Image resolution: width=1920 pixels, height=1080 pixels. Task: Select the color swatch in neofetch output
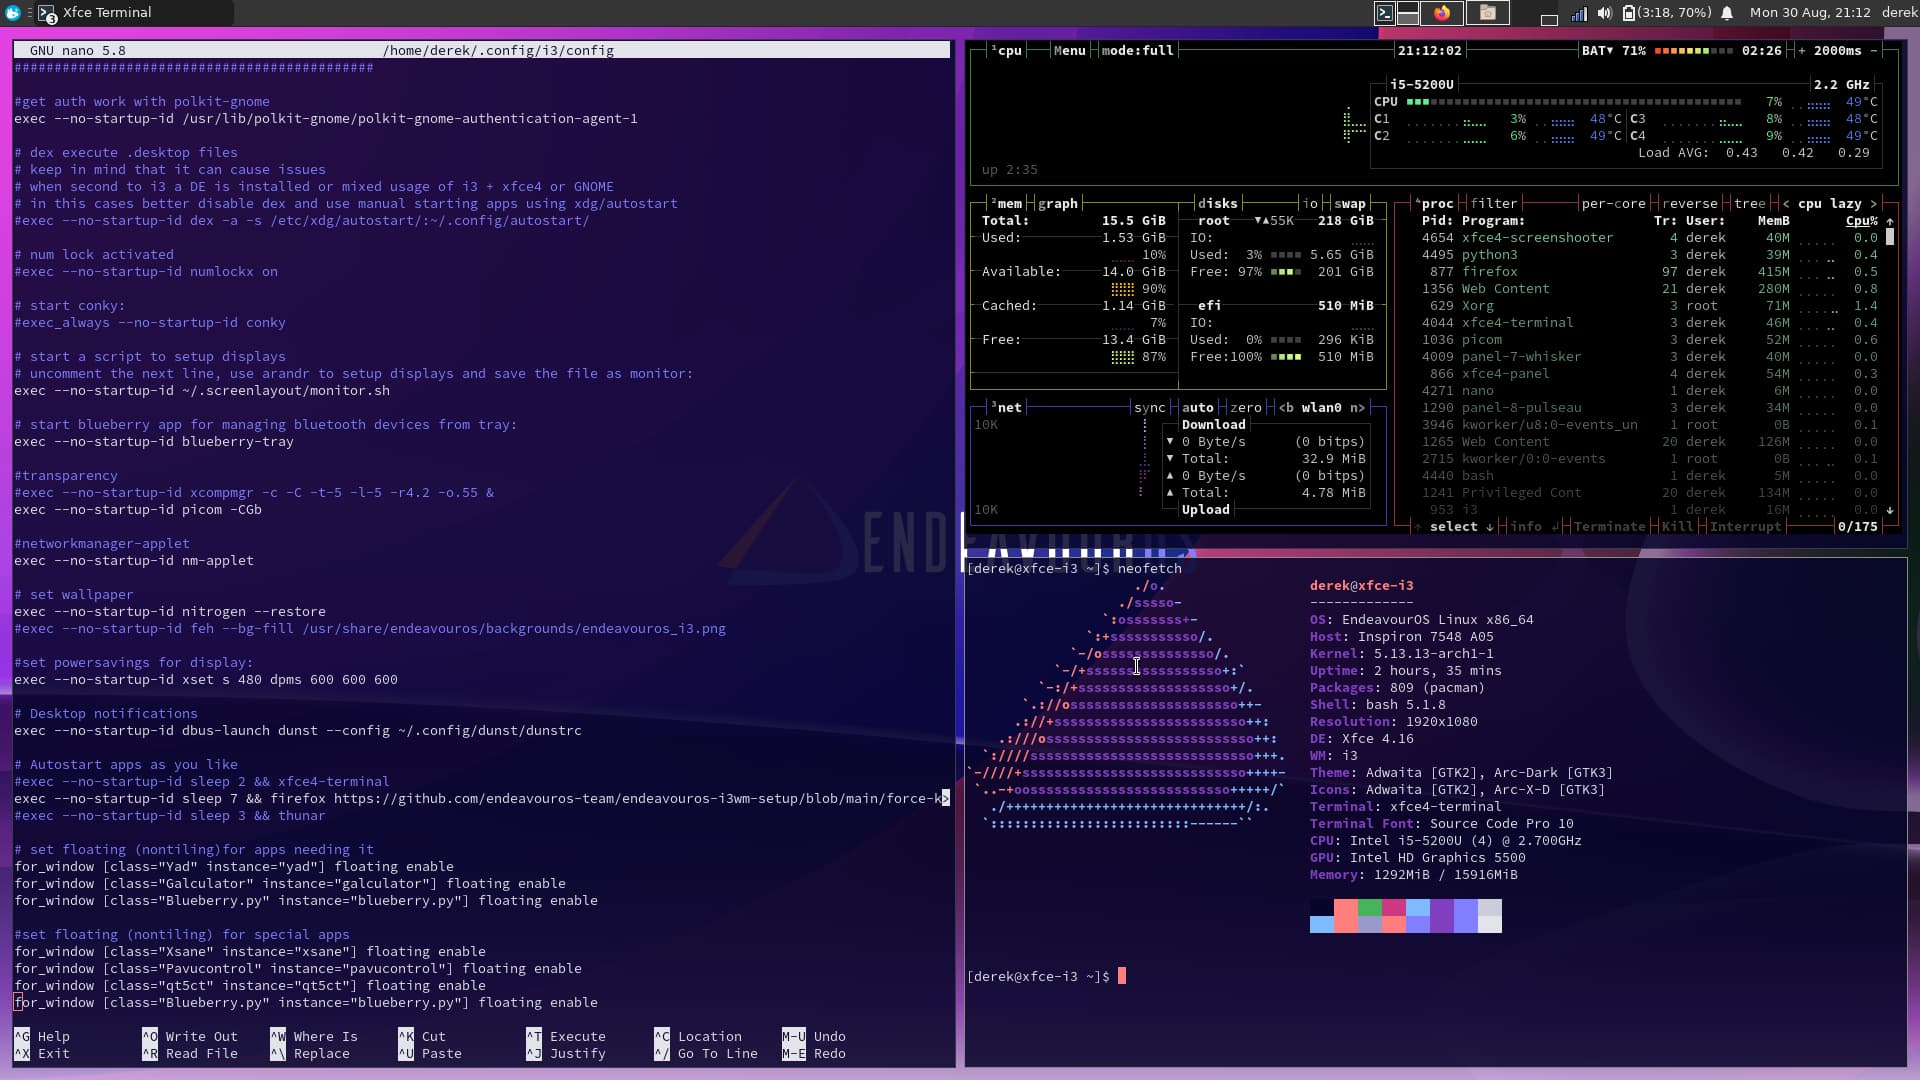1406,913
